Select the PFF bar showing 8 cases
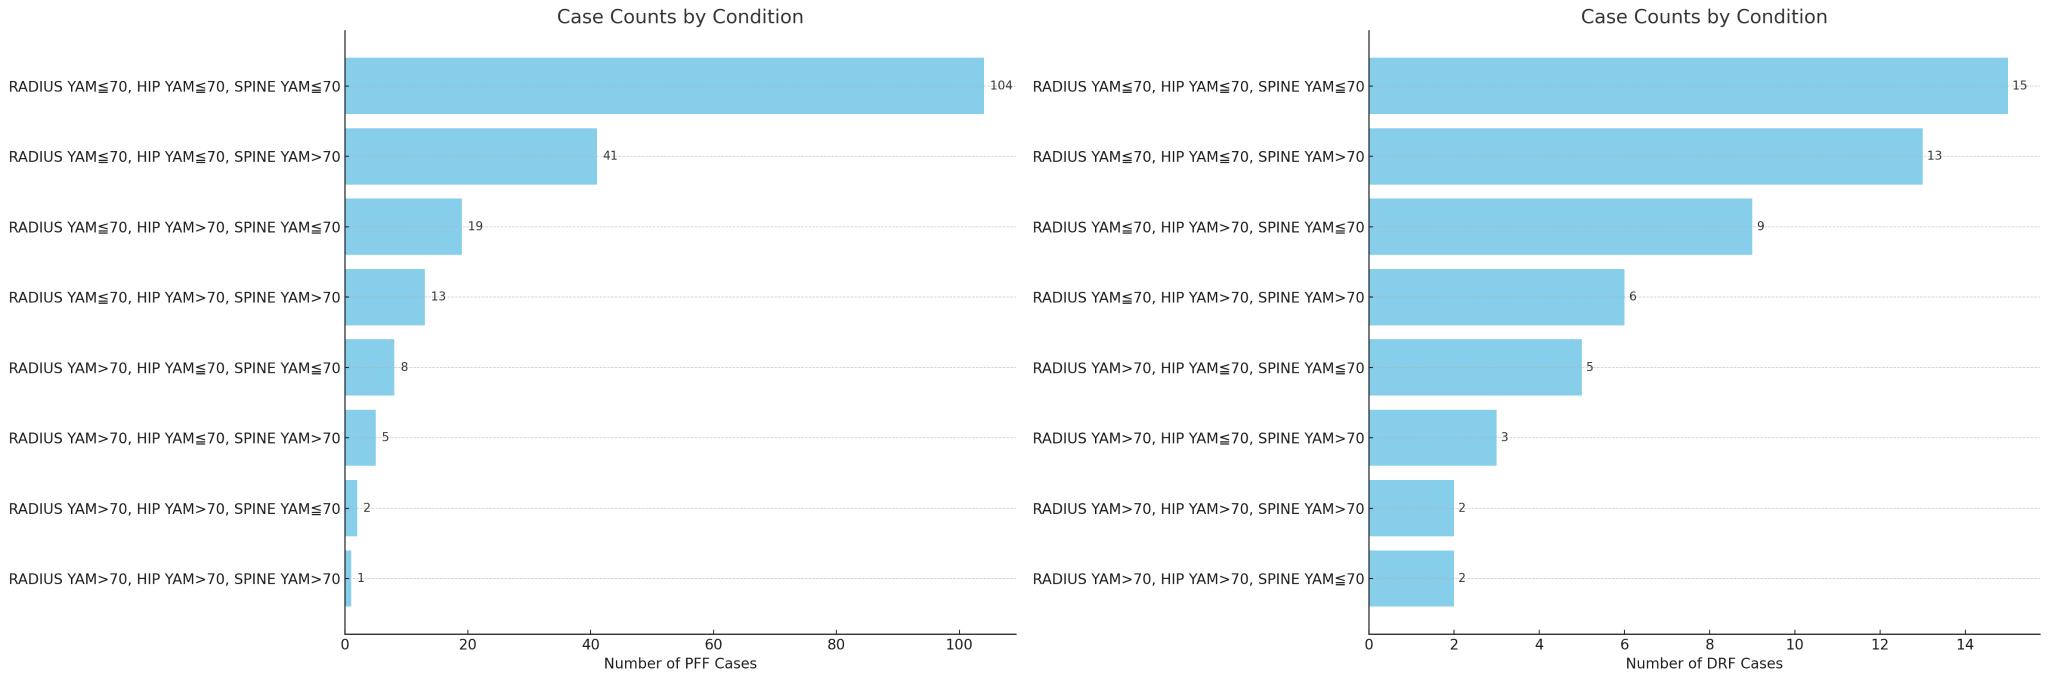The height and width of the screenshot is (680, 2048). 369,367
